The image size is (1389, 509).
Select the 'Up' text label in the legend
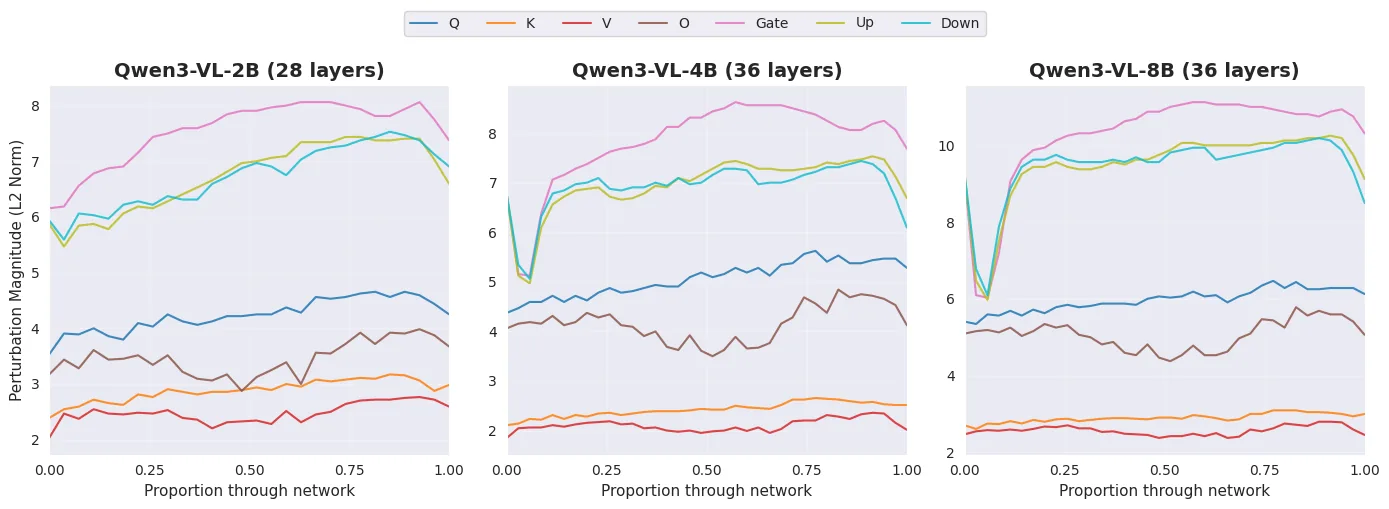[864, 24]
